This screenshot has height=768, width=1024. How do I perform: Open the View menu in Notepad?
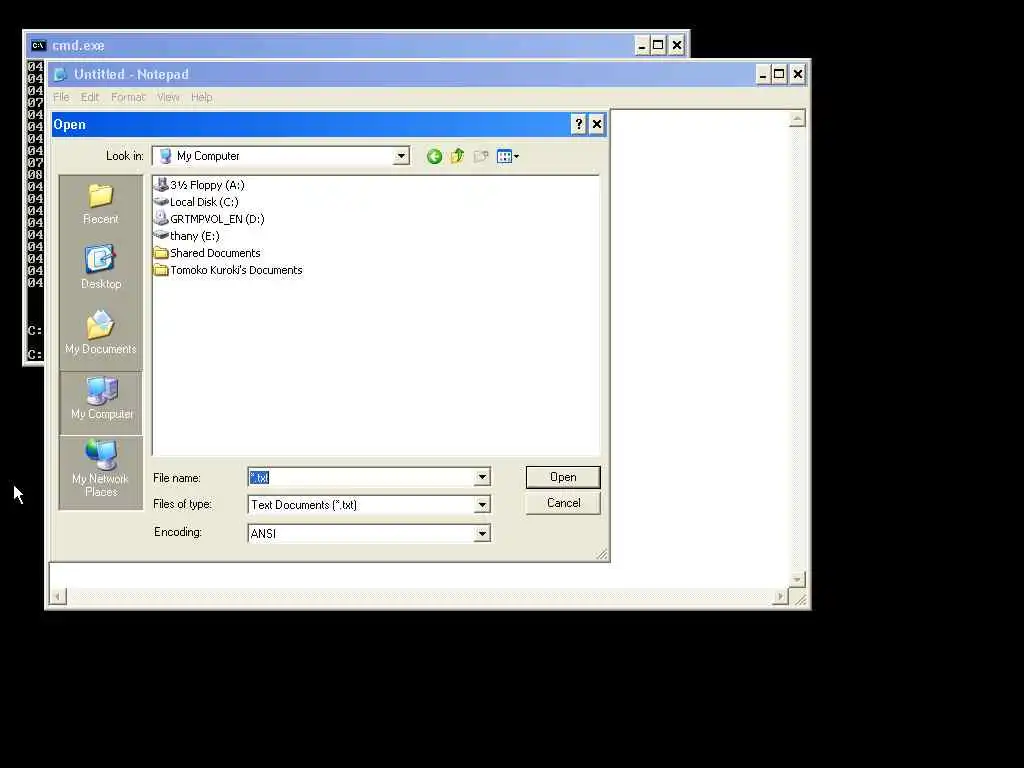[168, 97]
